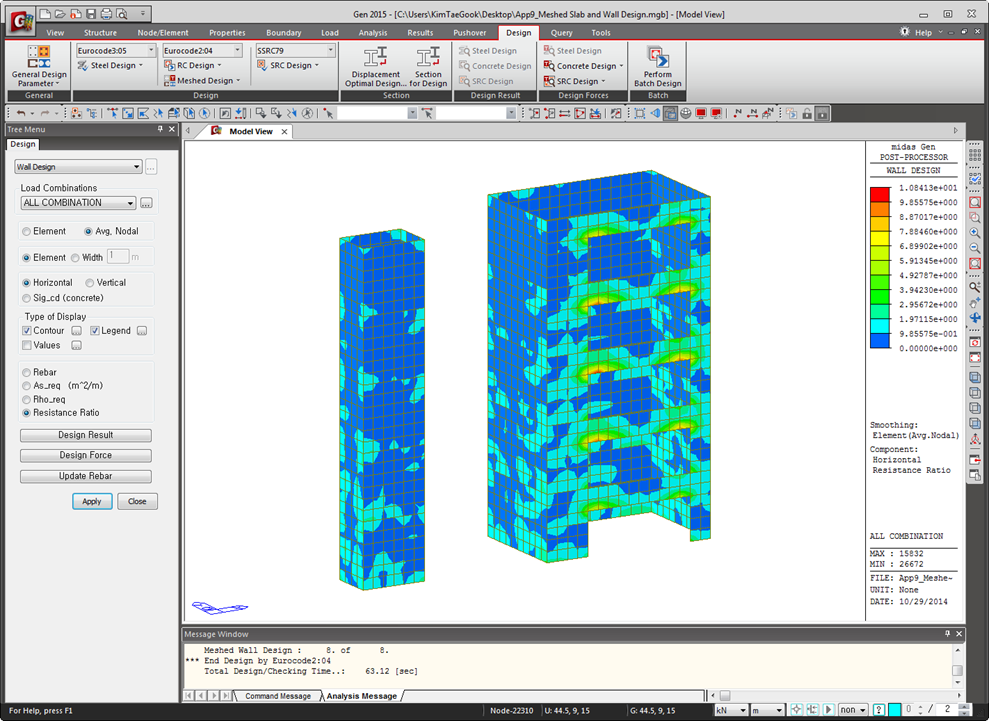Open General Design Parameter
This screenshot has width=989, height=721.
coord(38,66)
